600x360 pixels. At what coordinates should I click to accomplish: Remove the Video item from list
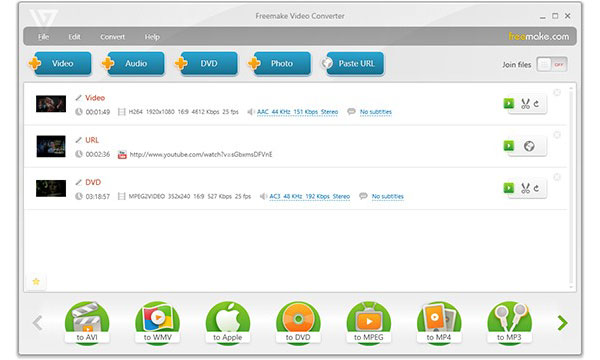pos(557,93)
